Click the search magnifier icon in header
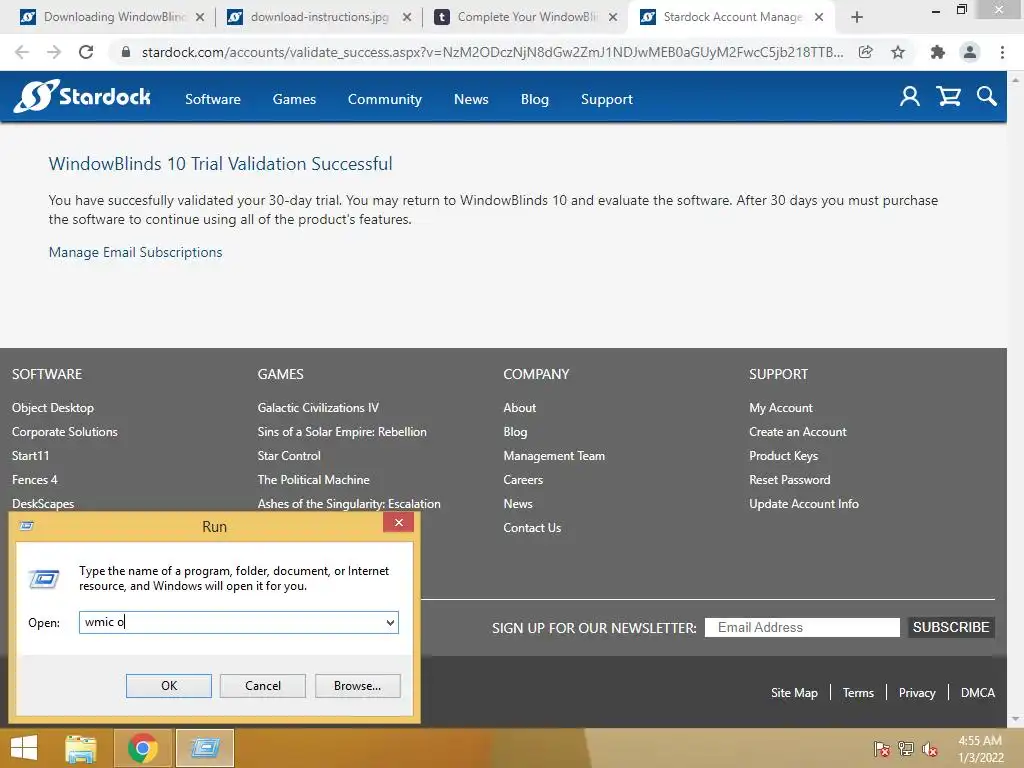 (987, 97)
